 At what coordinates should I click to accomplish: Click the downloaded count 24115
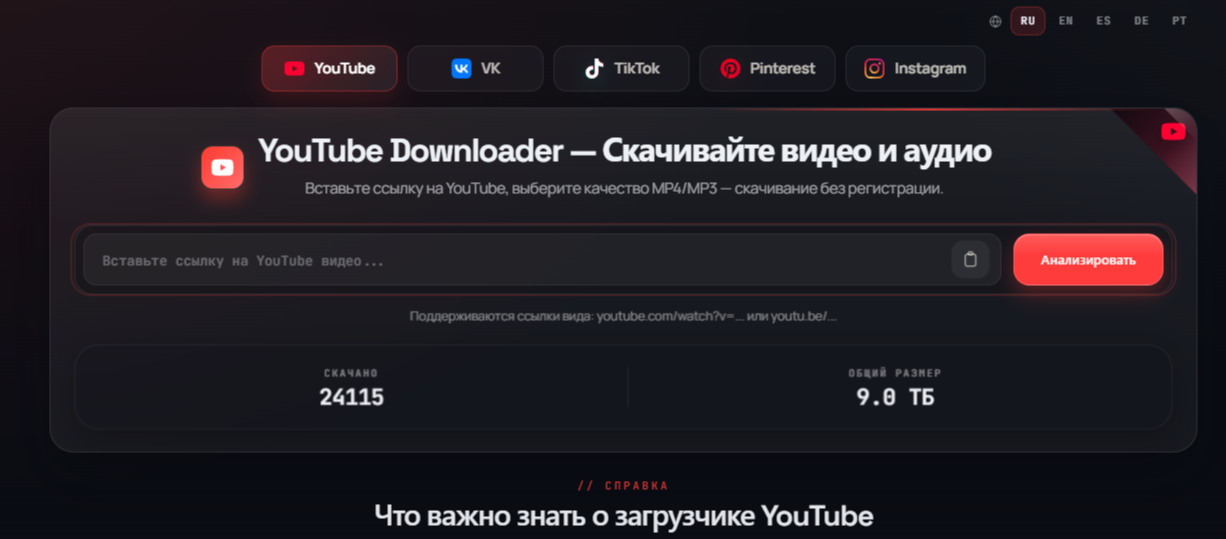pos(351,397)
